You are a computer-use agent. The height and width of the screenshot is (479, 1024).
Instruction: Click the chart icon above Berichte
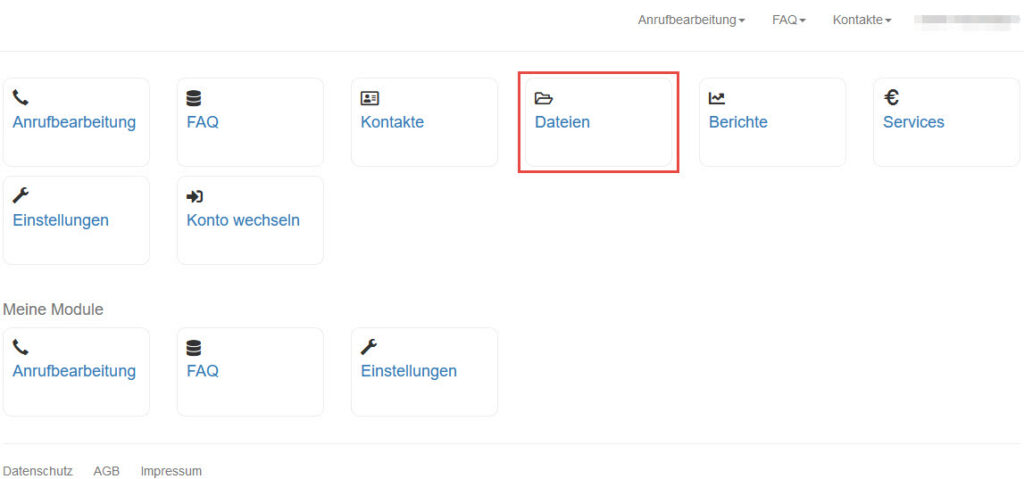tap(717, 98)
